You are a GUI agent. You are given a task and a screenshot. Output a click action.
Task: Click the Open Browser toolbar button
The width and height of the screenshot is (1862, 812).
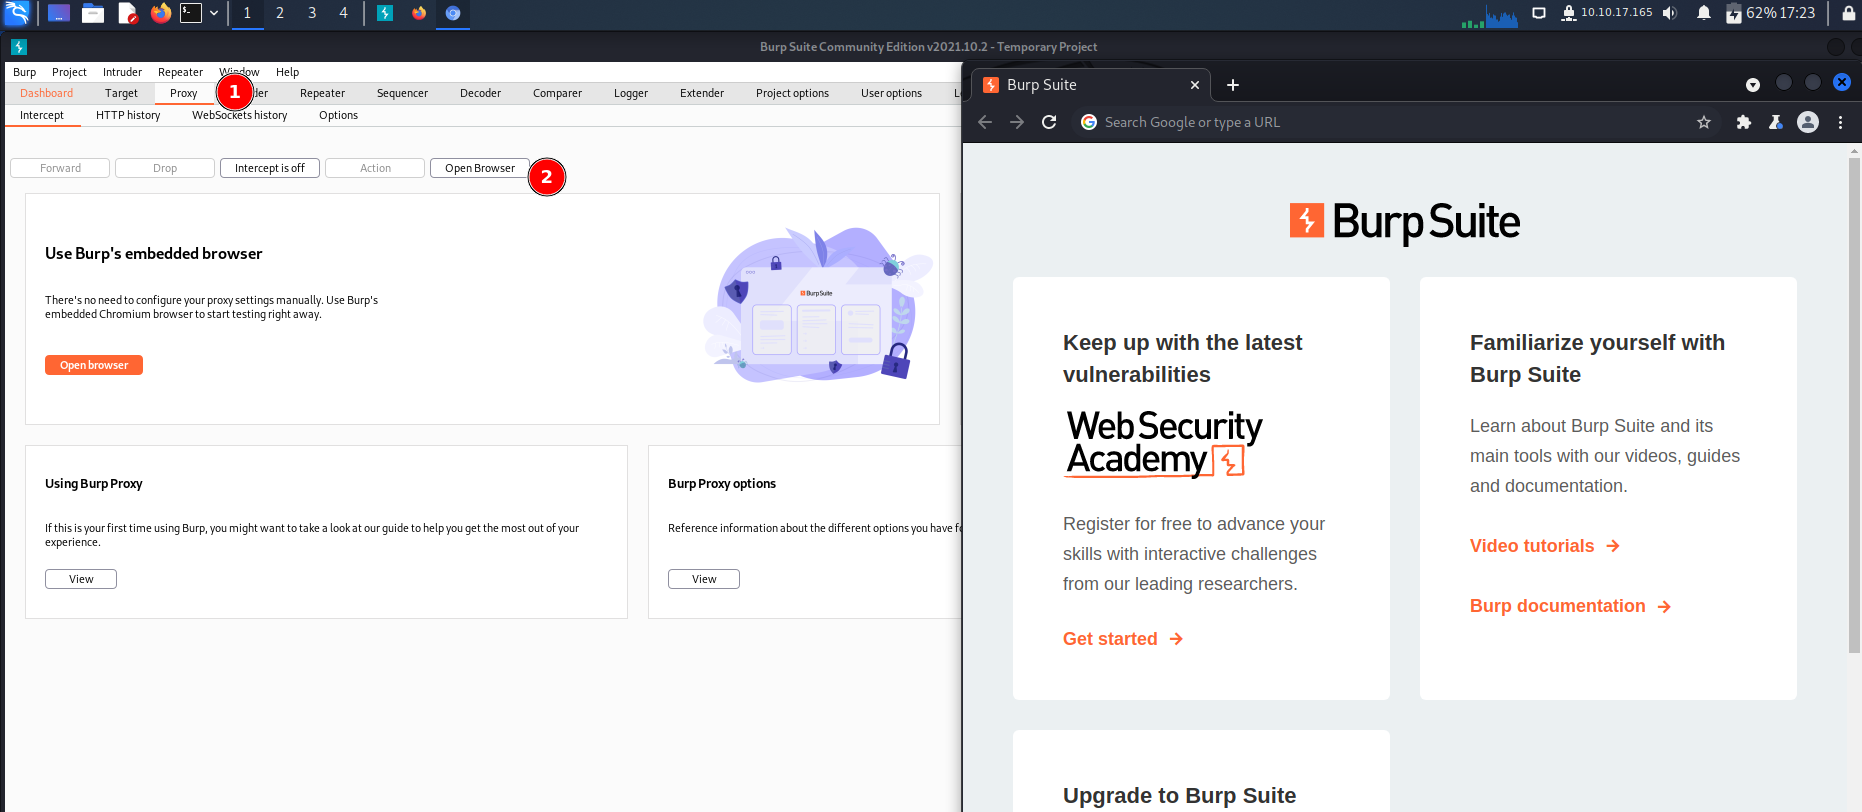click(x=480, y=168)
